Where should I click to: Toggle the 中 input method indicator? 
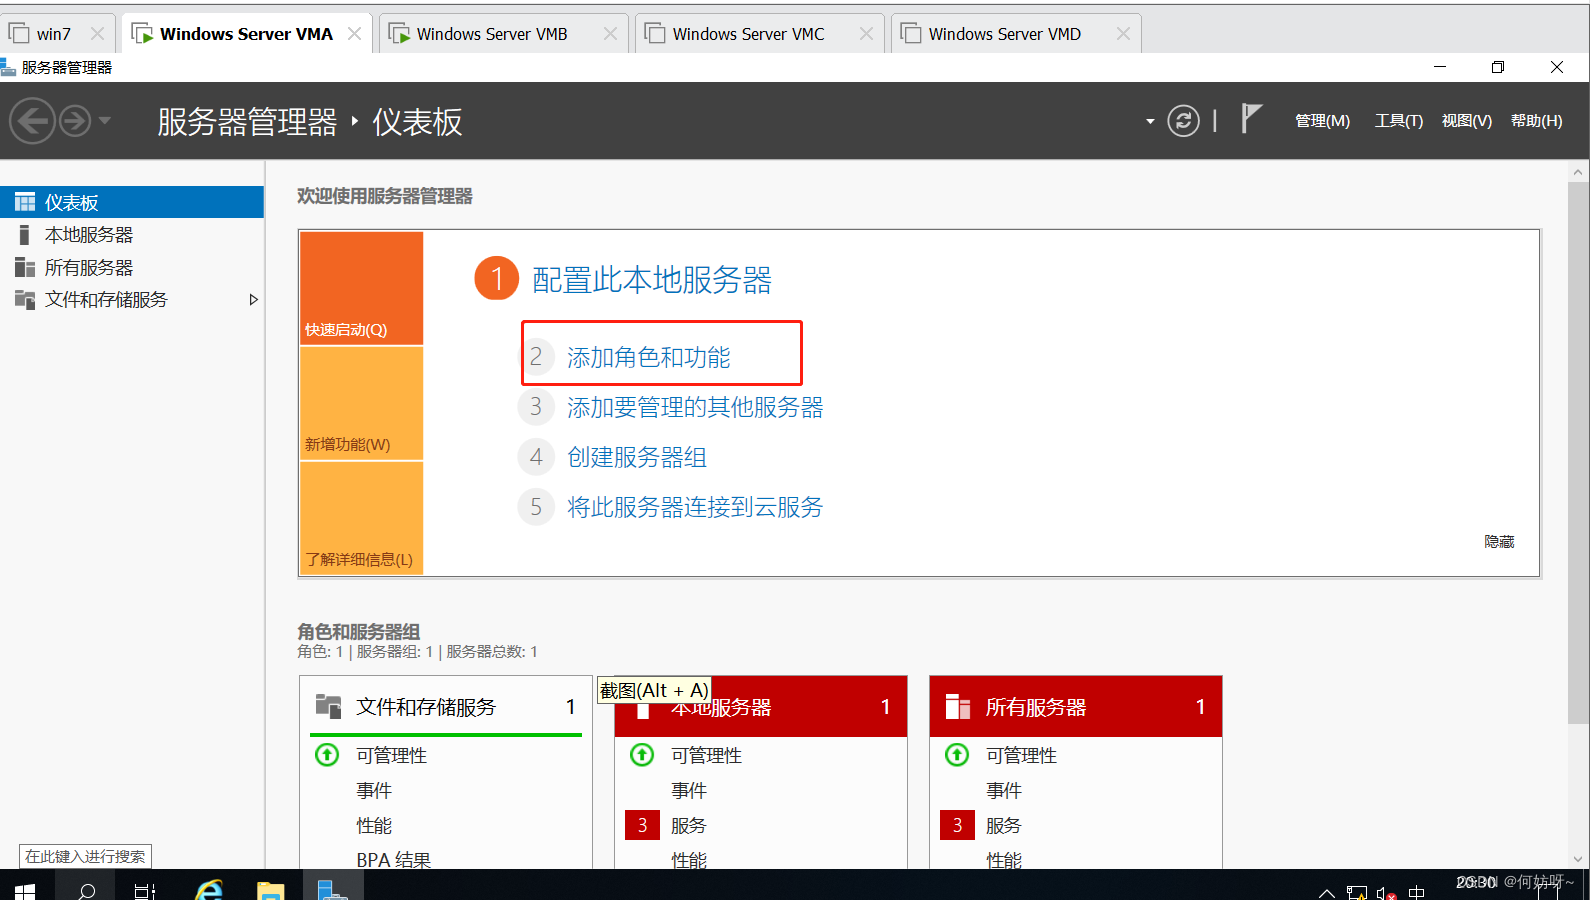point(1417,892)
